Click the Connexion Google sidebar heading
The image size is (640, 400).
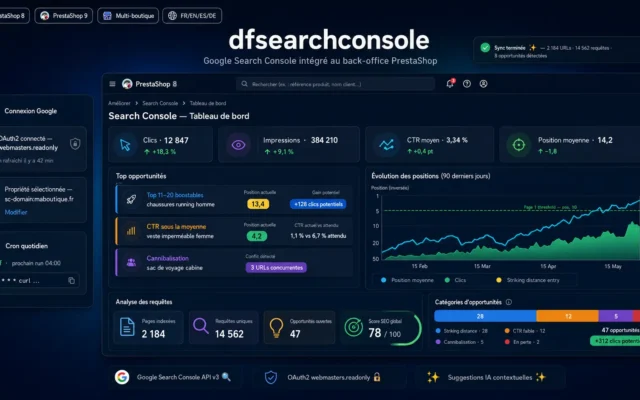coord(31,111)
